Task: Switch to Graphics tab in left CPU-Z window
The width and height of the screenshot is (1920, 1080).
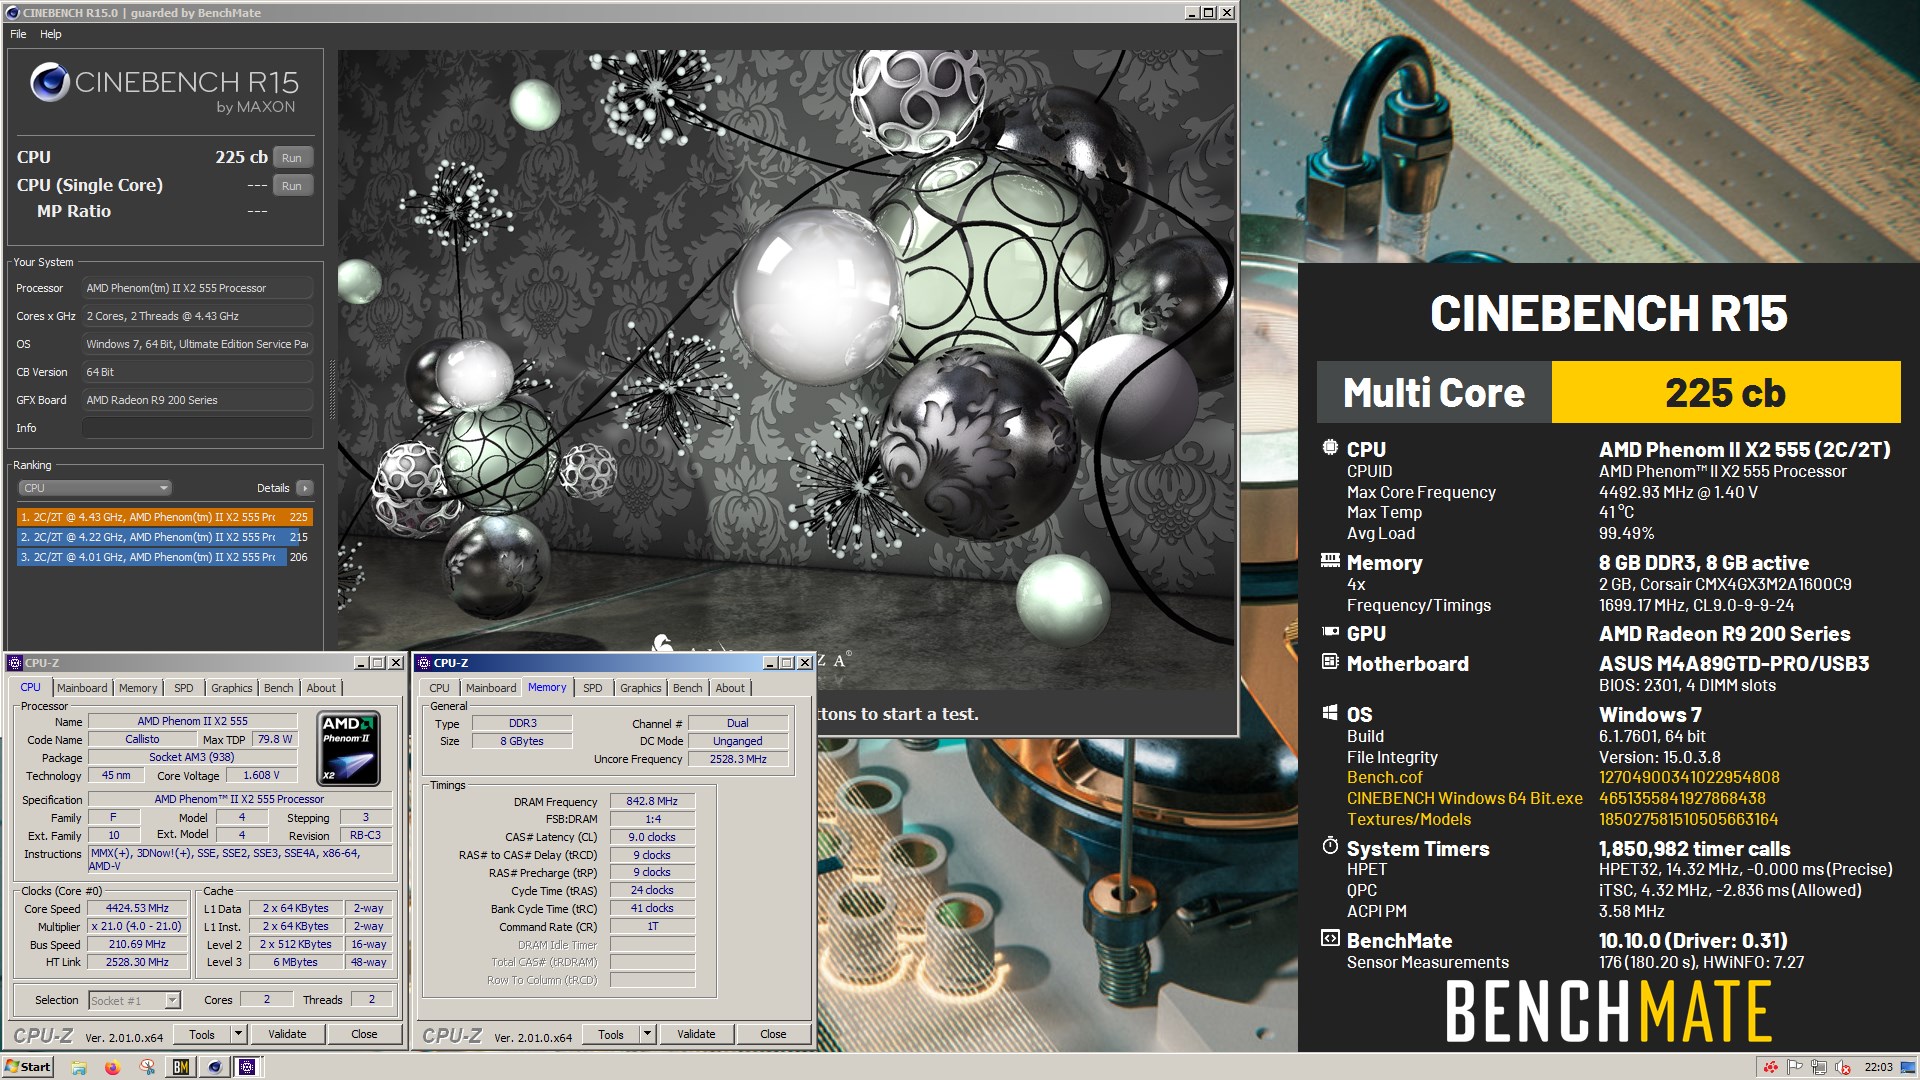Action: [x=232, y=688]
